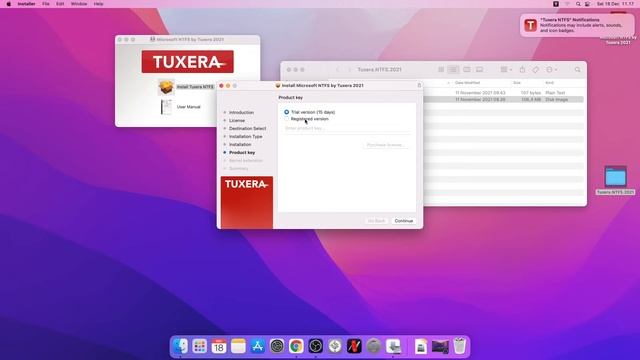Select the License step in installer sidebar
Image resolution: width=640 pixels, height=360 pixels.
[x=237, y=120]
